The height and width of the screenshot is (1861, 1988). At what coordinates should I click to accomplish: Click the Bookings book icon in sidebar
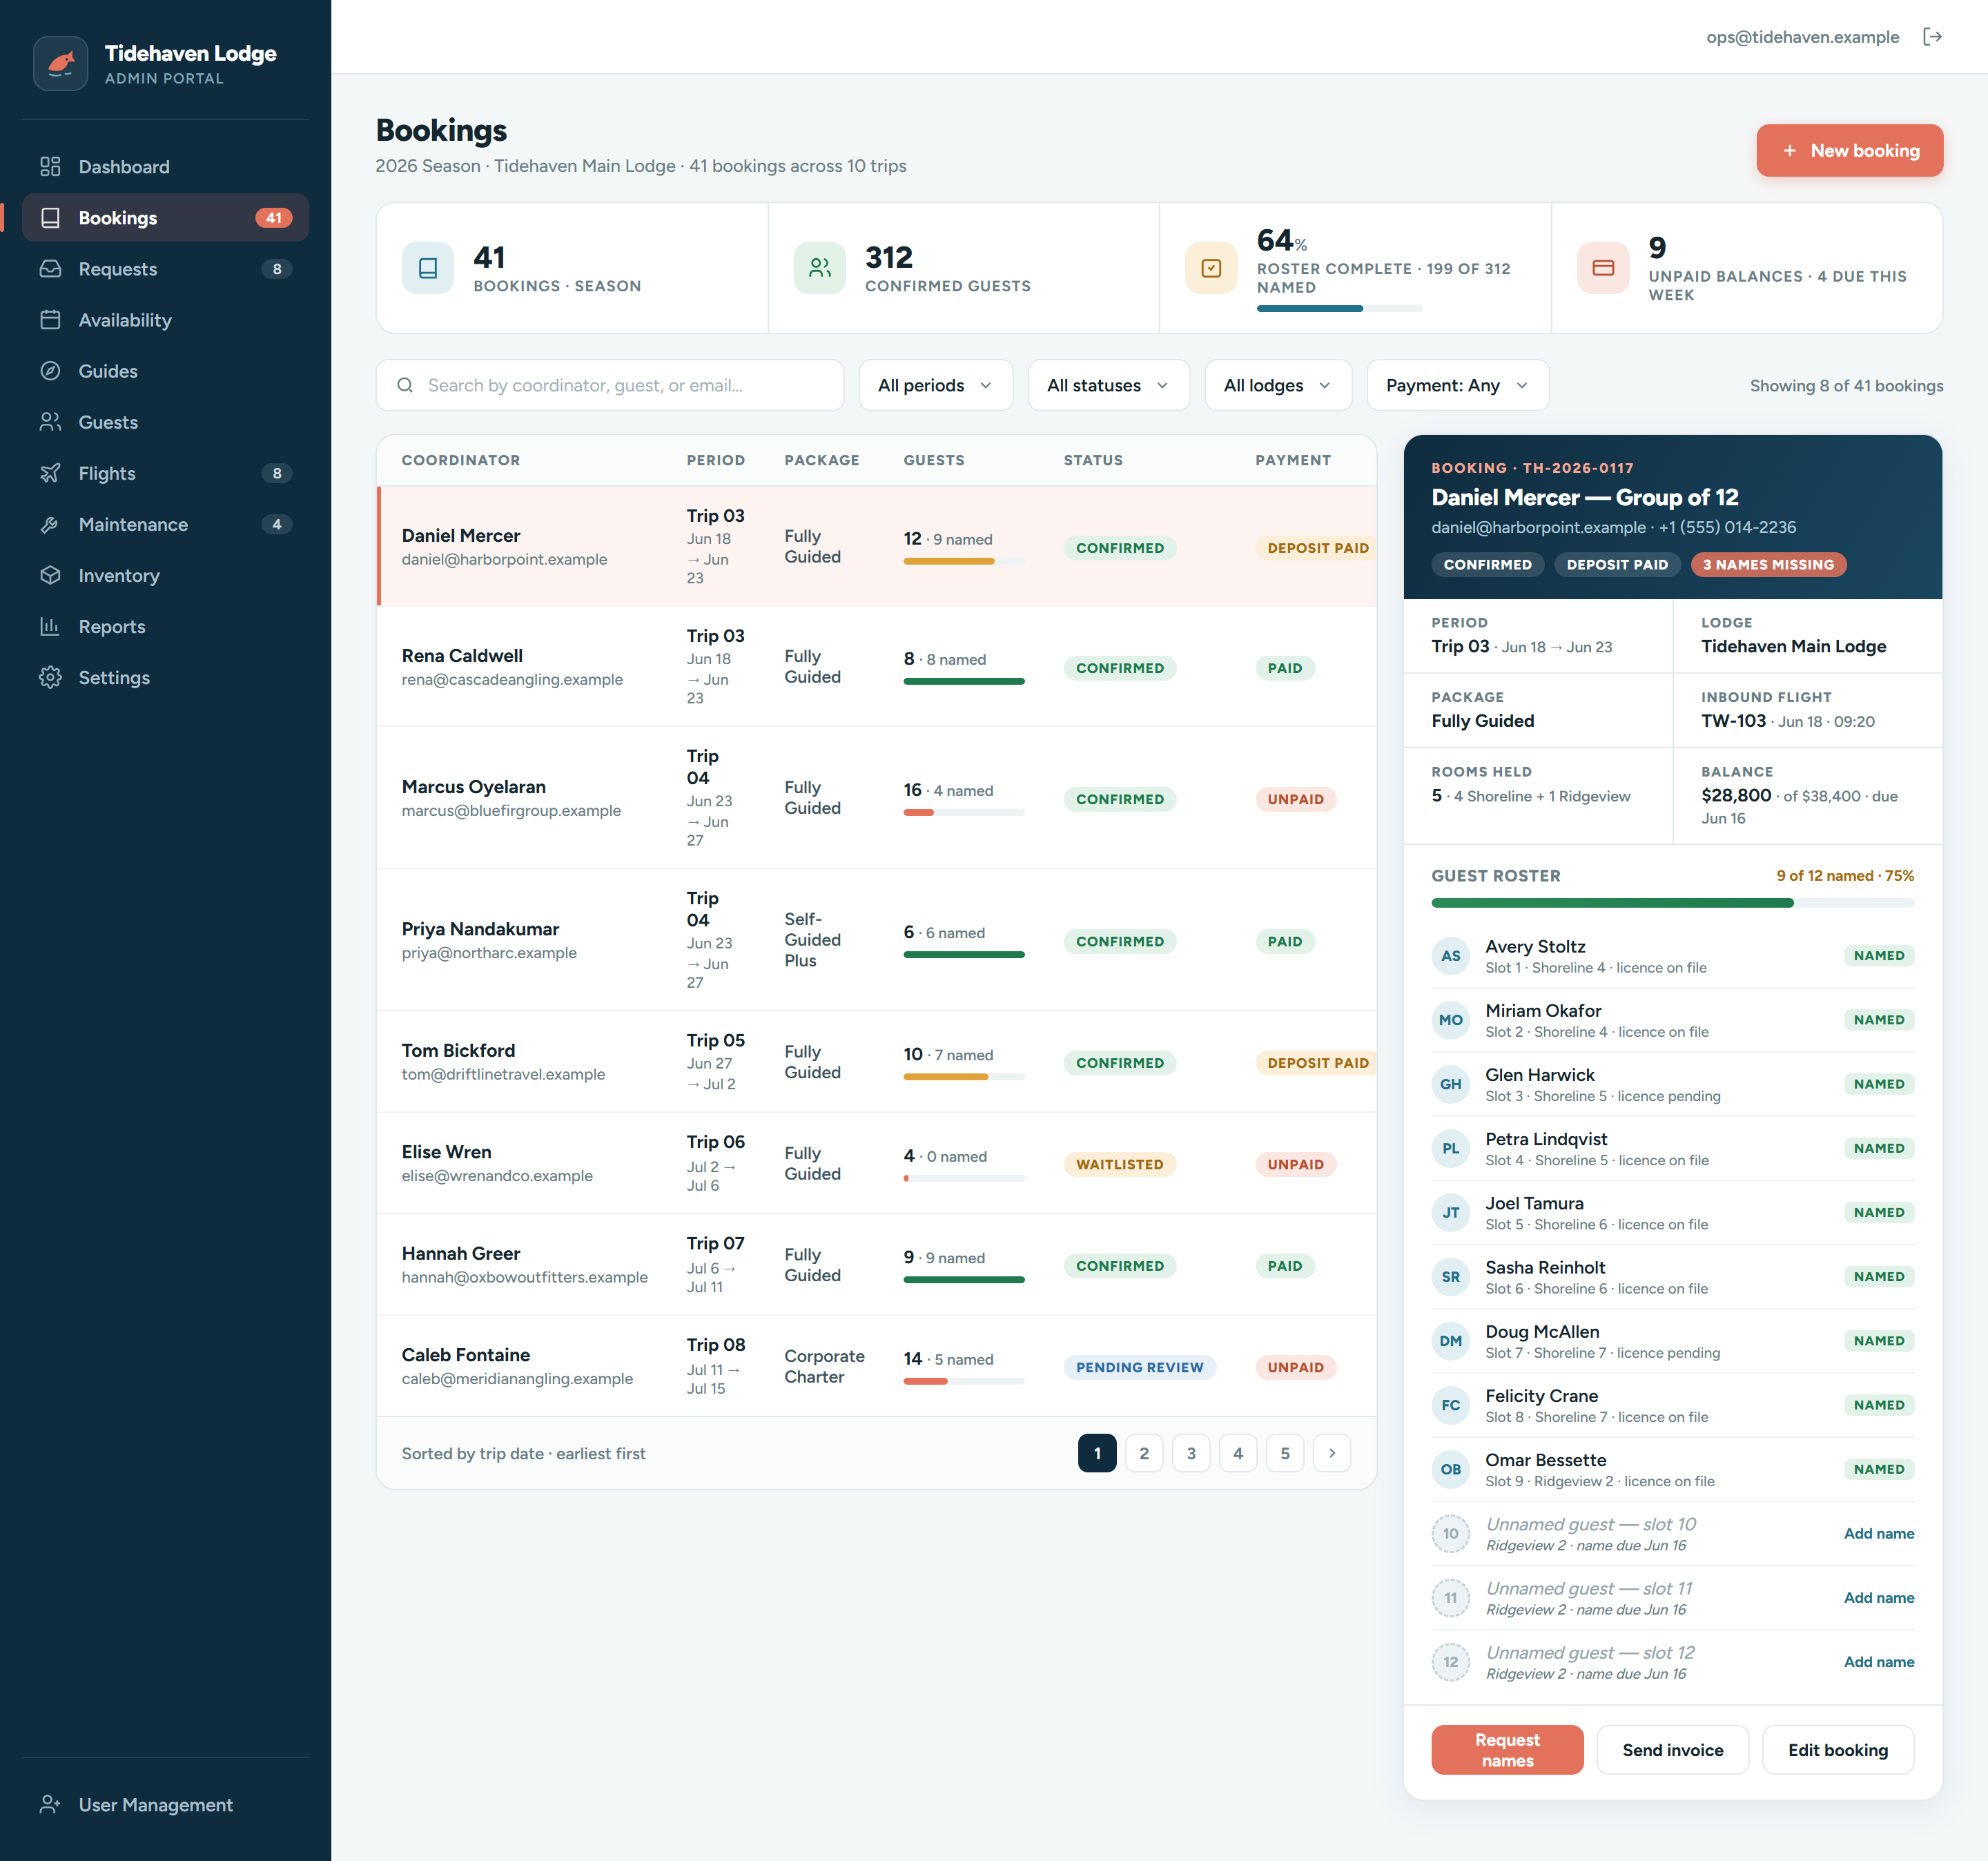pyautogui.click(x=50, y=217)
